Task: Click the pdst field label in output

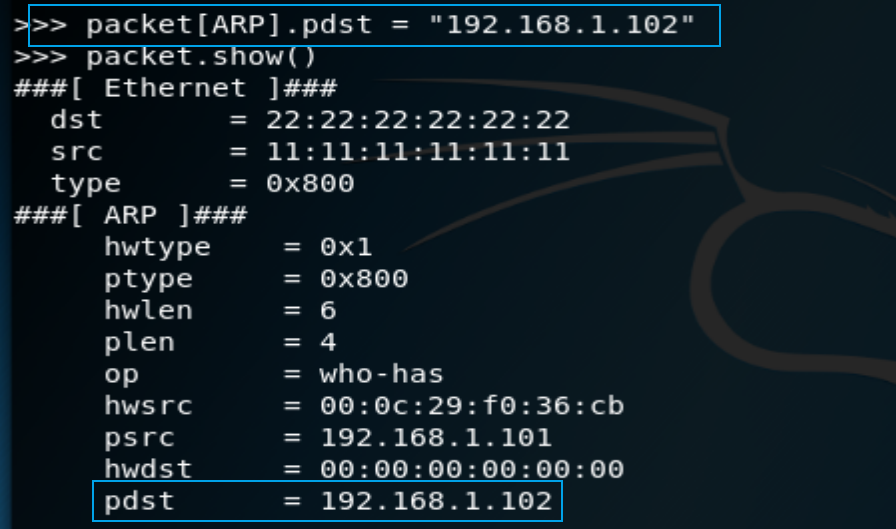Action: [x=139, y=503]
